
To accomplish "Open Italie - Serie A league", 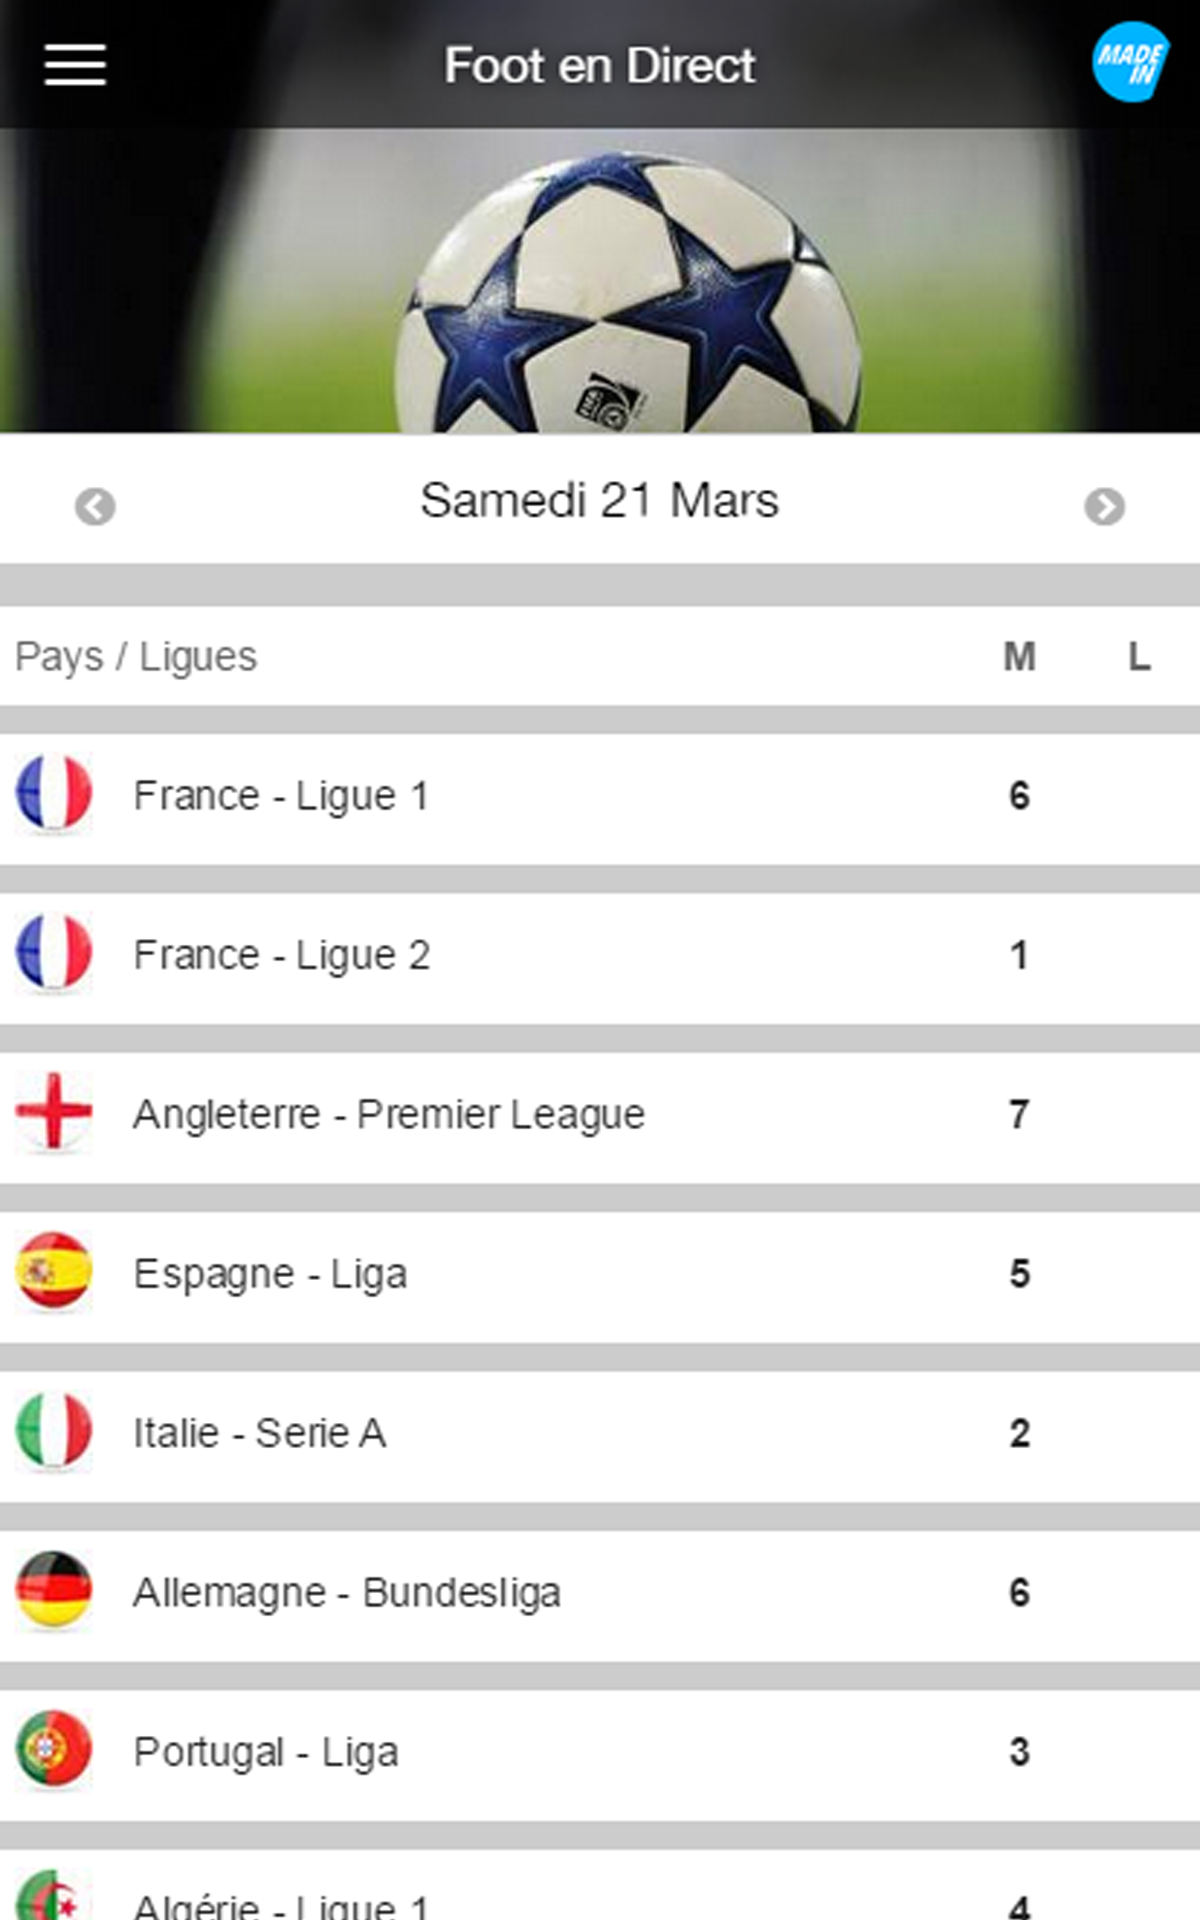I will 260,1433.
